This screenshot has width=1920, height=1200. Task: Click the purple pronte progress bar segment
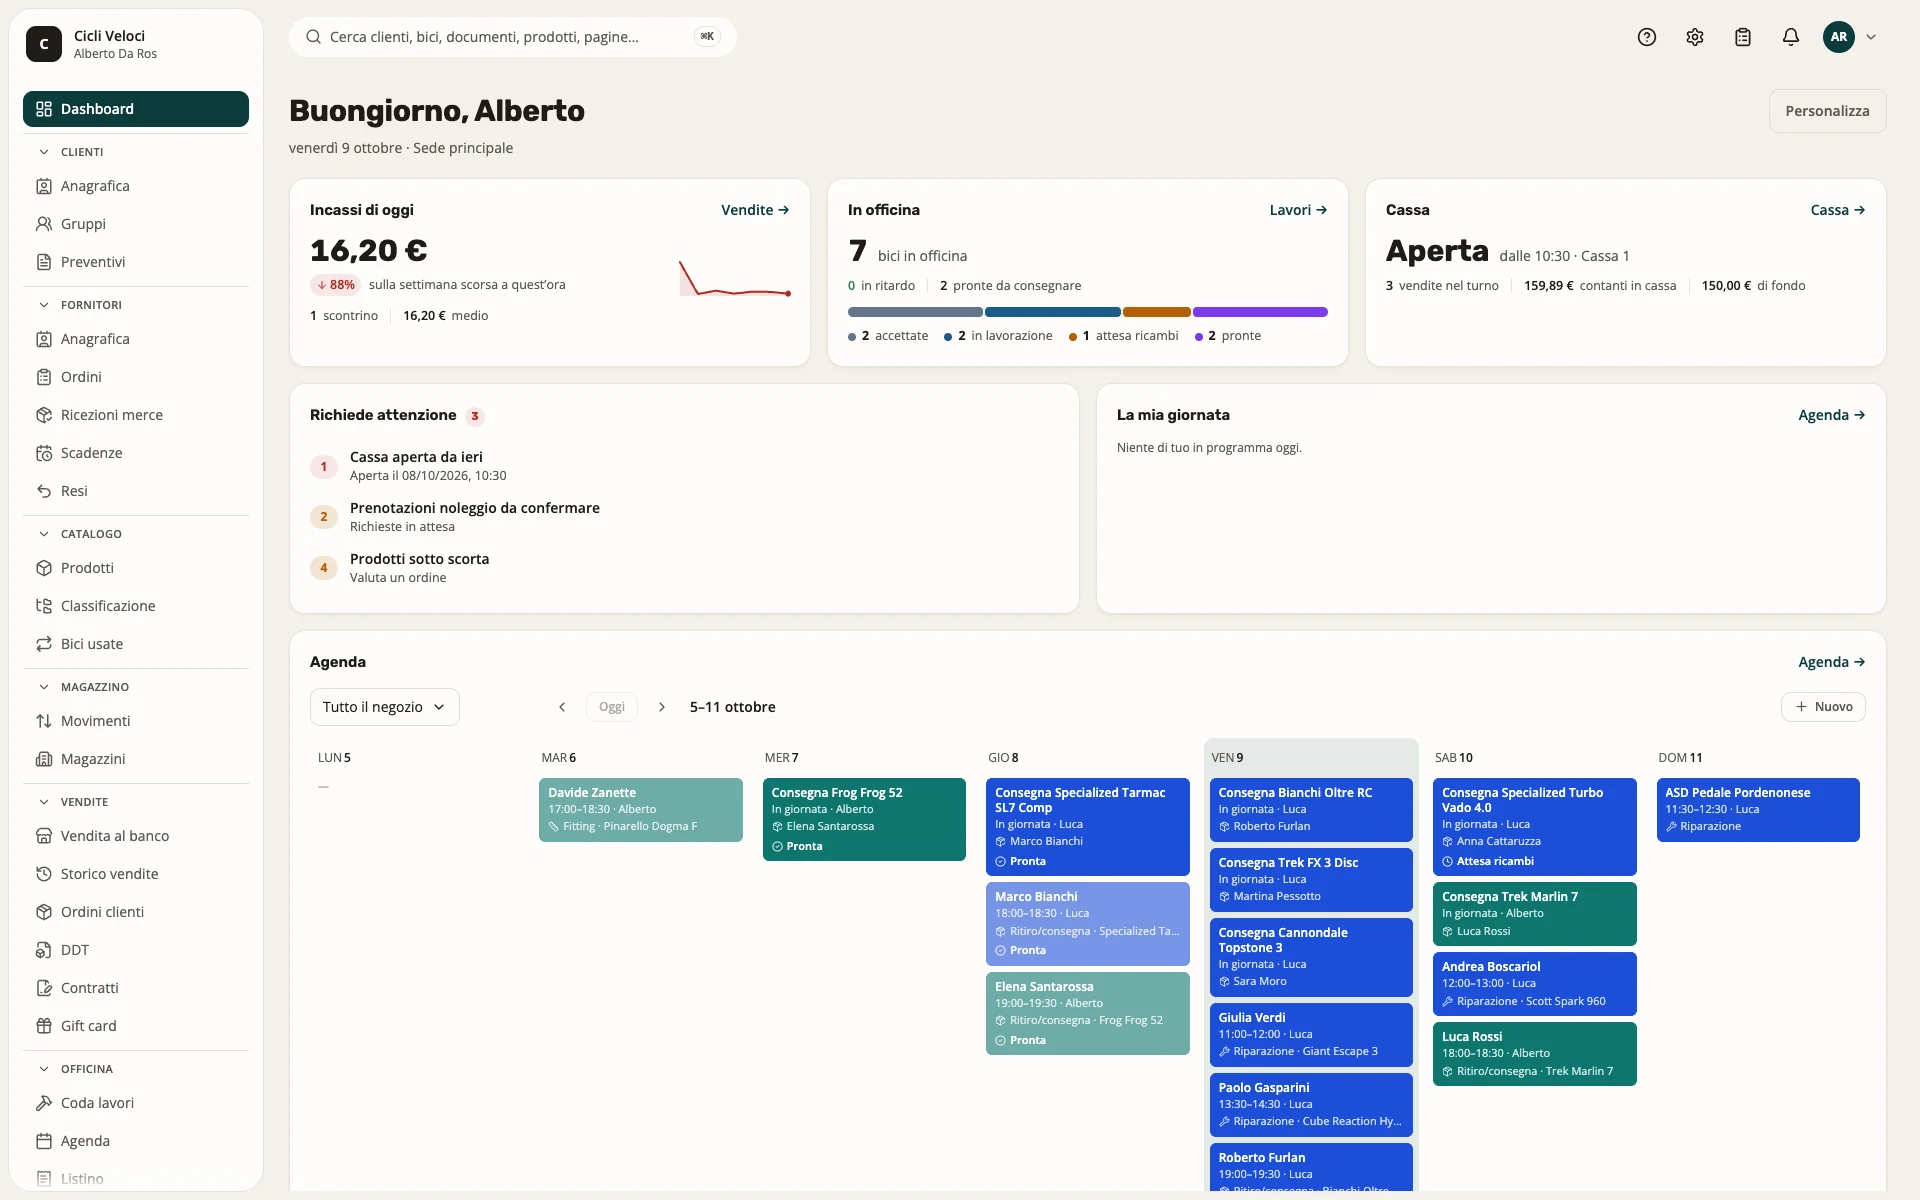point(1260,312)
